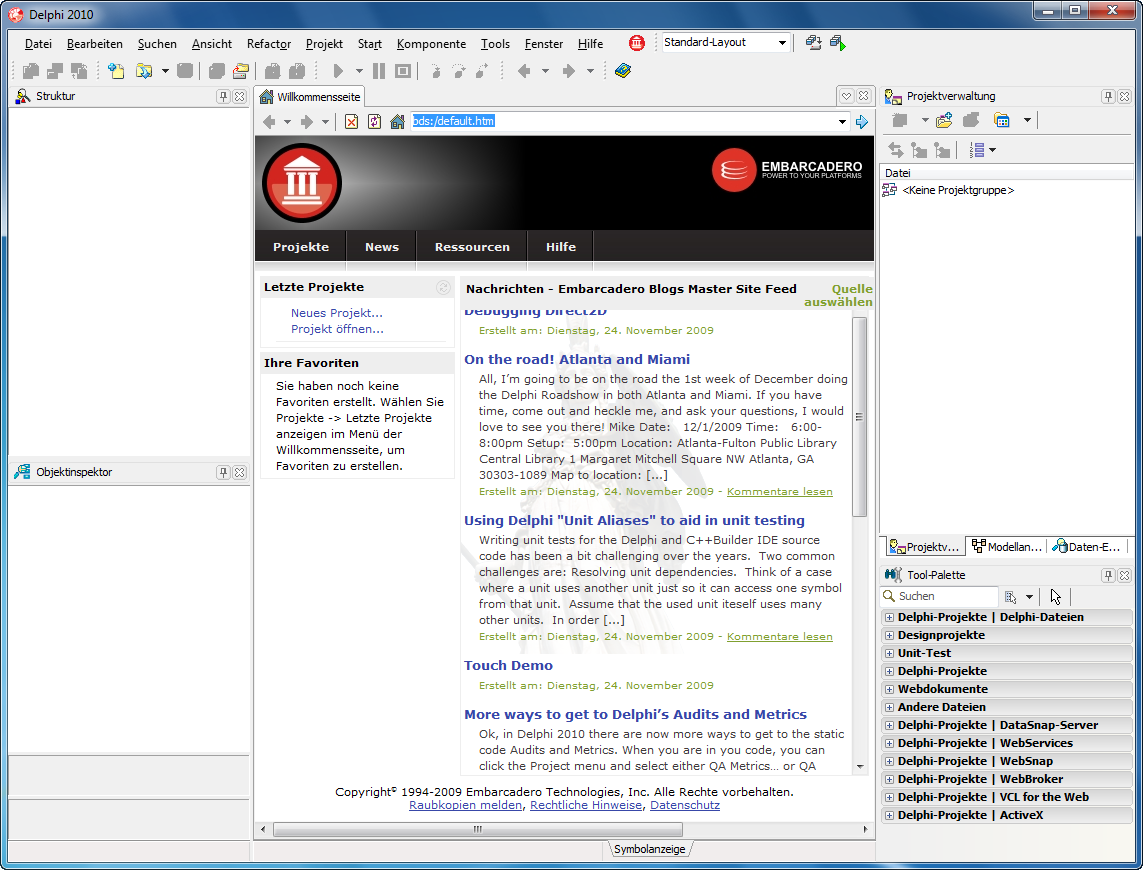The width and height of the screenshot is (1143, 870).
Task: Click browser Forward arrow on Willkommensseite
Action: (x=307, y=122)
